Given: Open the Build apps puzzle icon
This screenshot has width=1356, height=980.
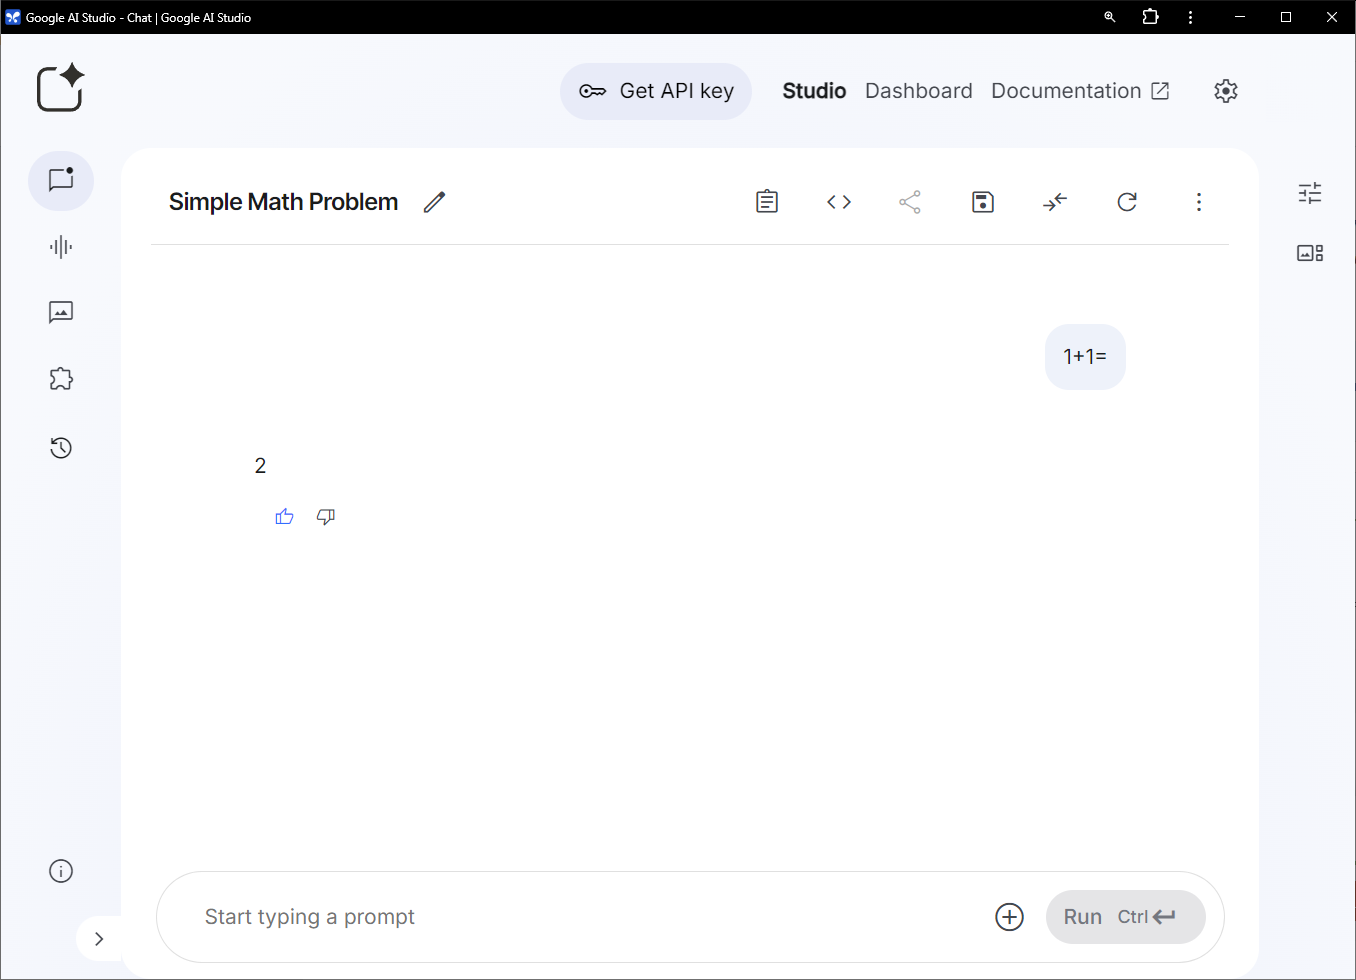Looking at the screenshot, I should (x=60, y=378).
